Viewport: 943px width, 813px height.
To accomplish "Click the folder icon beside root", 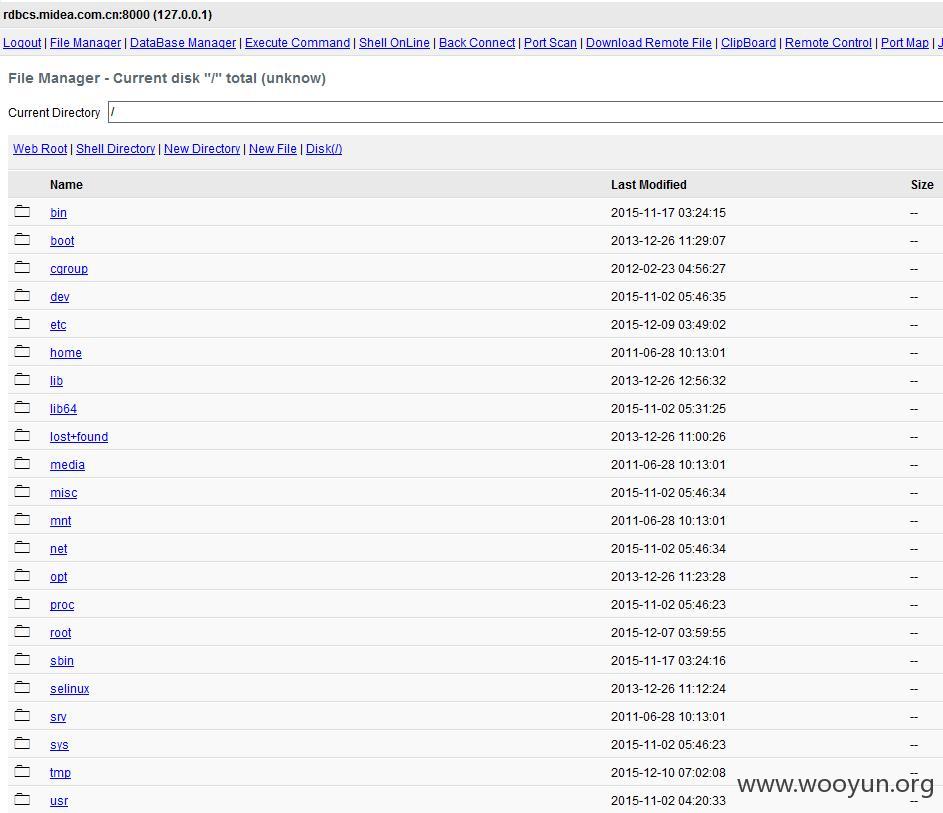I will pos(22,631).
